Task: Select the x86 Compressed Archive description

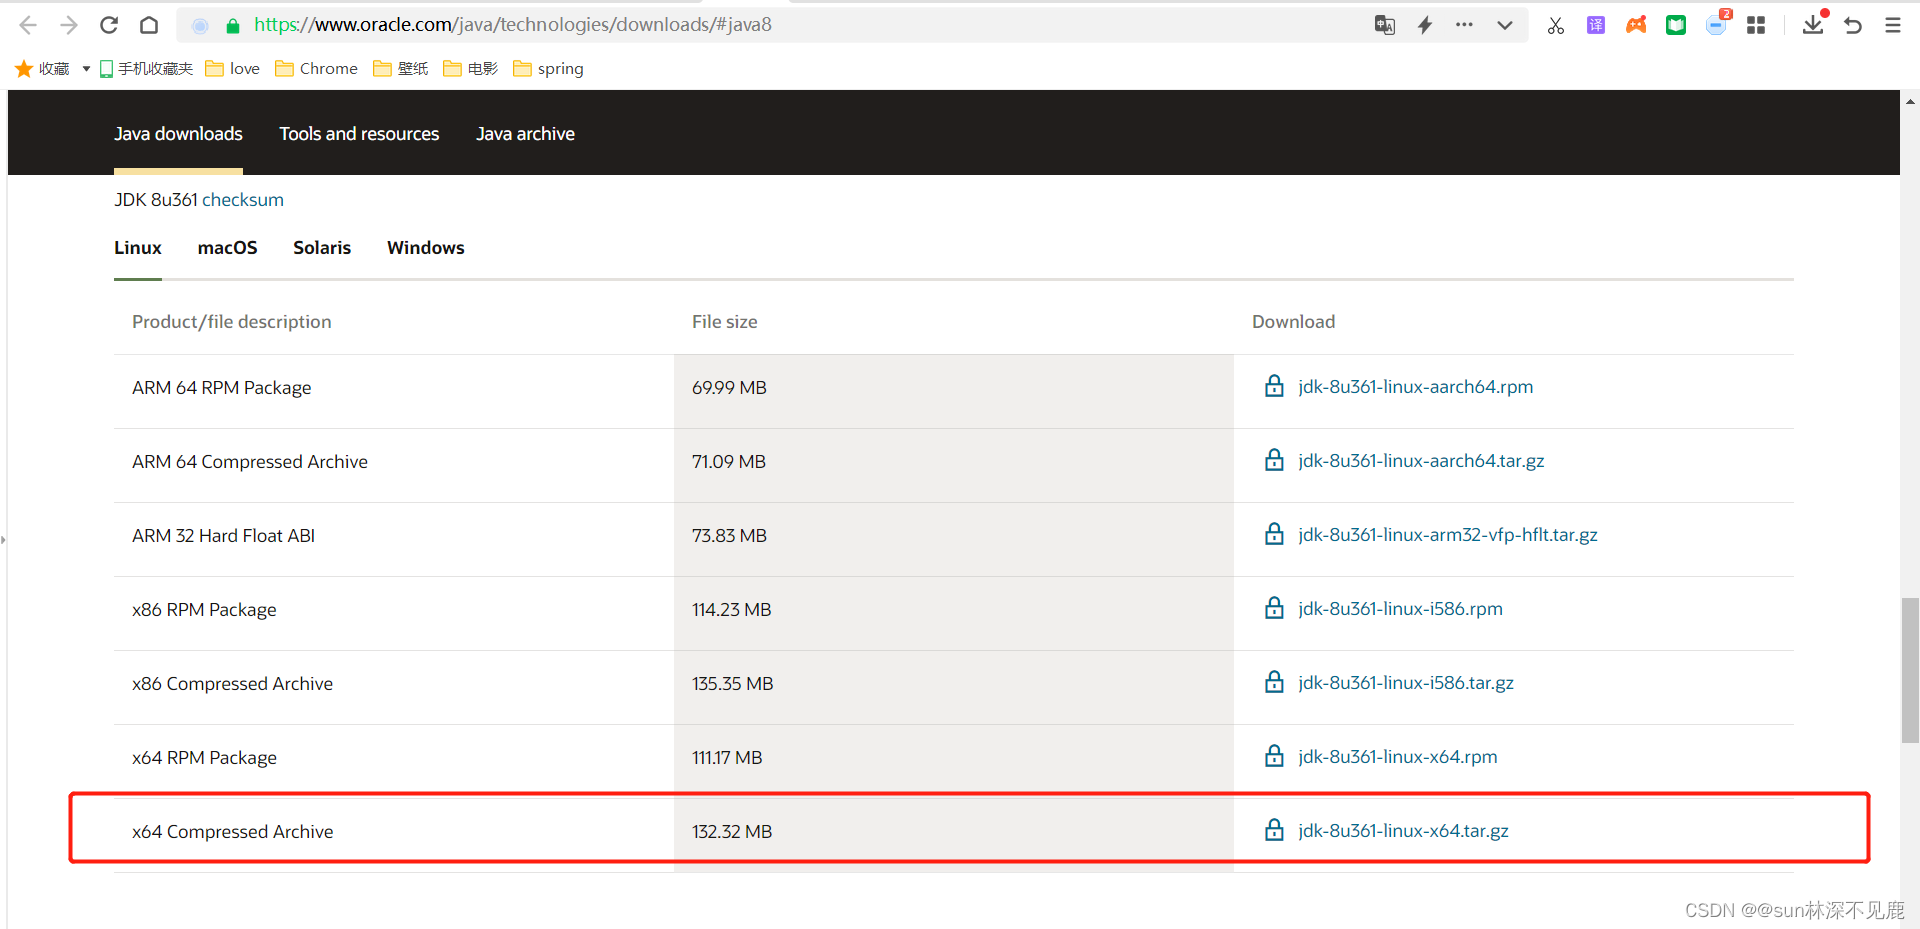Action: coord(233,684)
